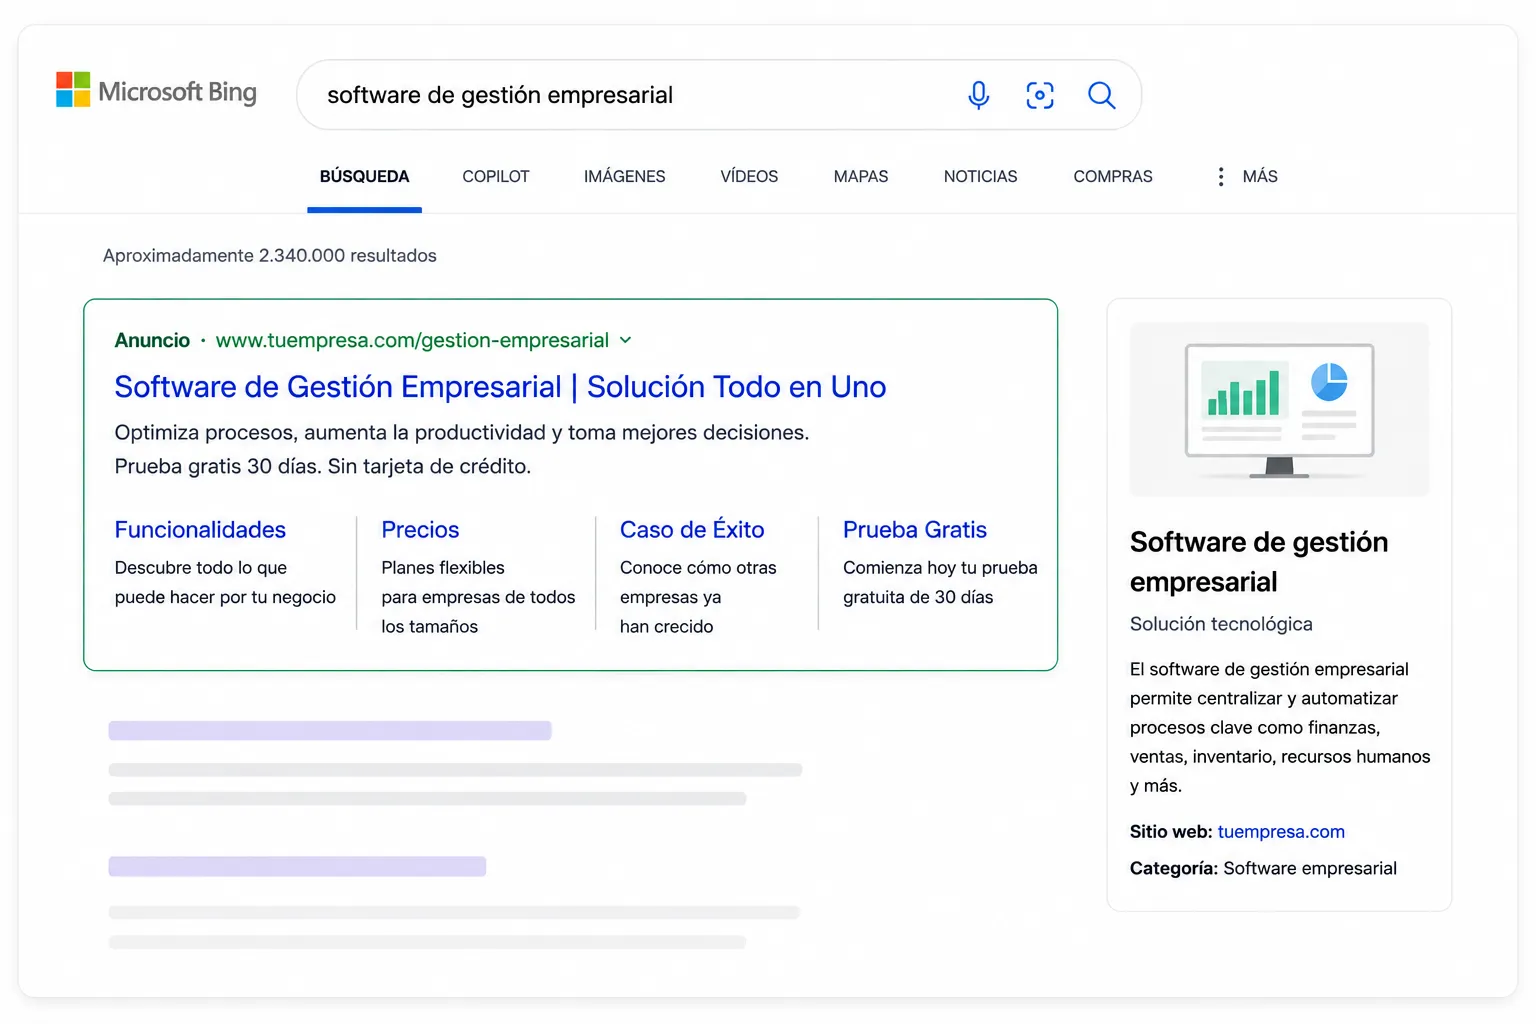This screenshot has height=1024, width=1536.
Task: Open the three-dot MÁS menu
Action: (x=1246, y=176)
